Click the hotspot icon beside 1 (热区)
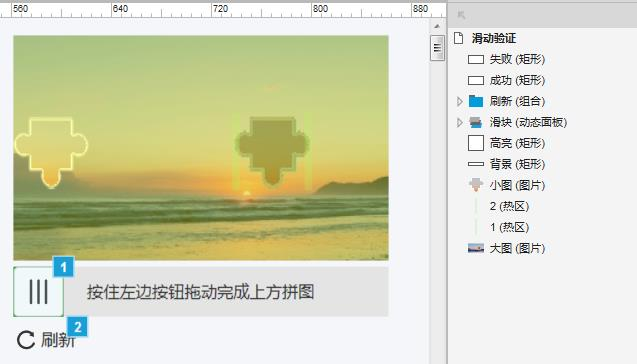The height and width of the screenshot is (364, 637). [476, 227]
